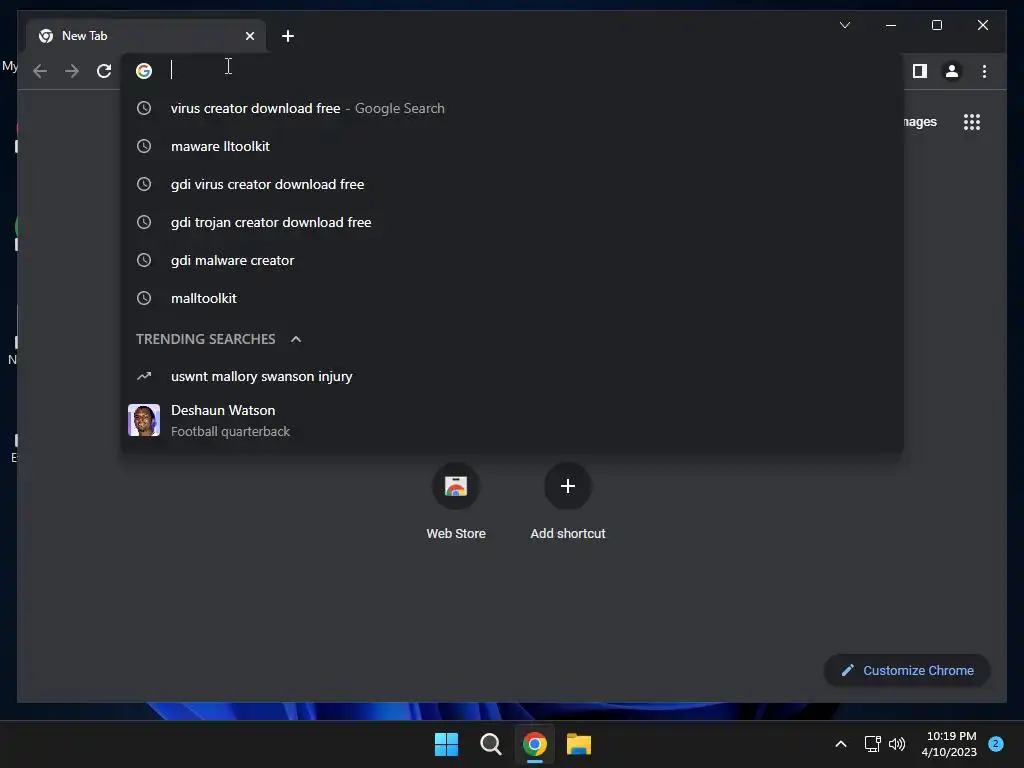Toggle the Chrome side panel icon

(x=920, y=71)
